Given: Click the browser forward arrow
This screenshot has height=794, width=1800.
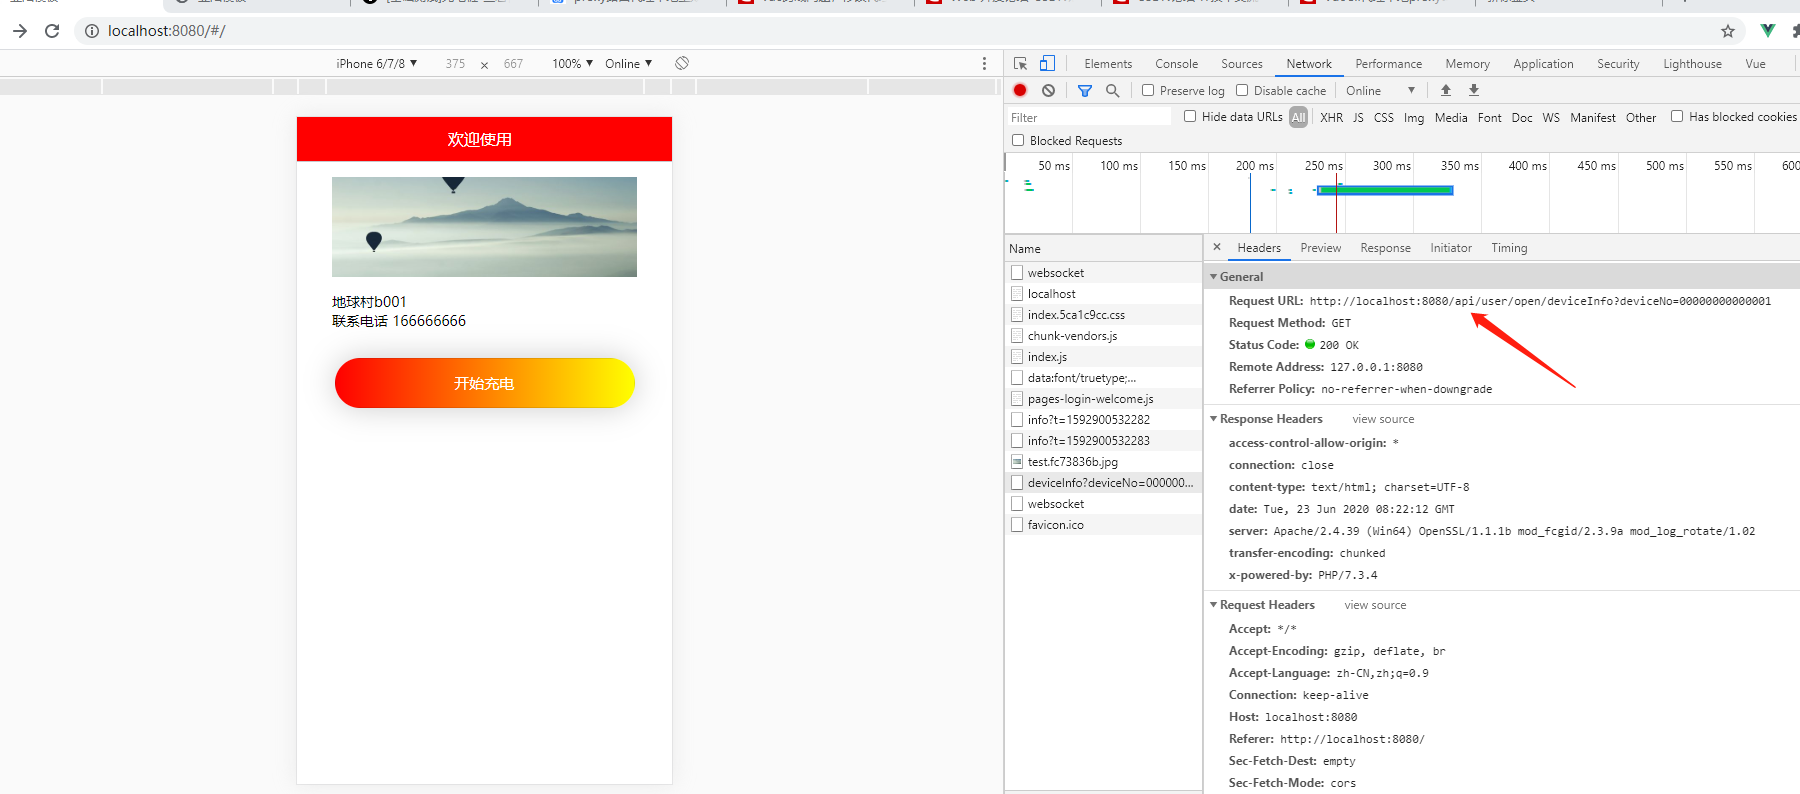Looking at the screenshot, I should point(20,31).
